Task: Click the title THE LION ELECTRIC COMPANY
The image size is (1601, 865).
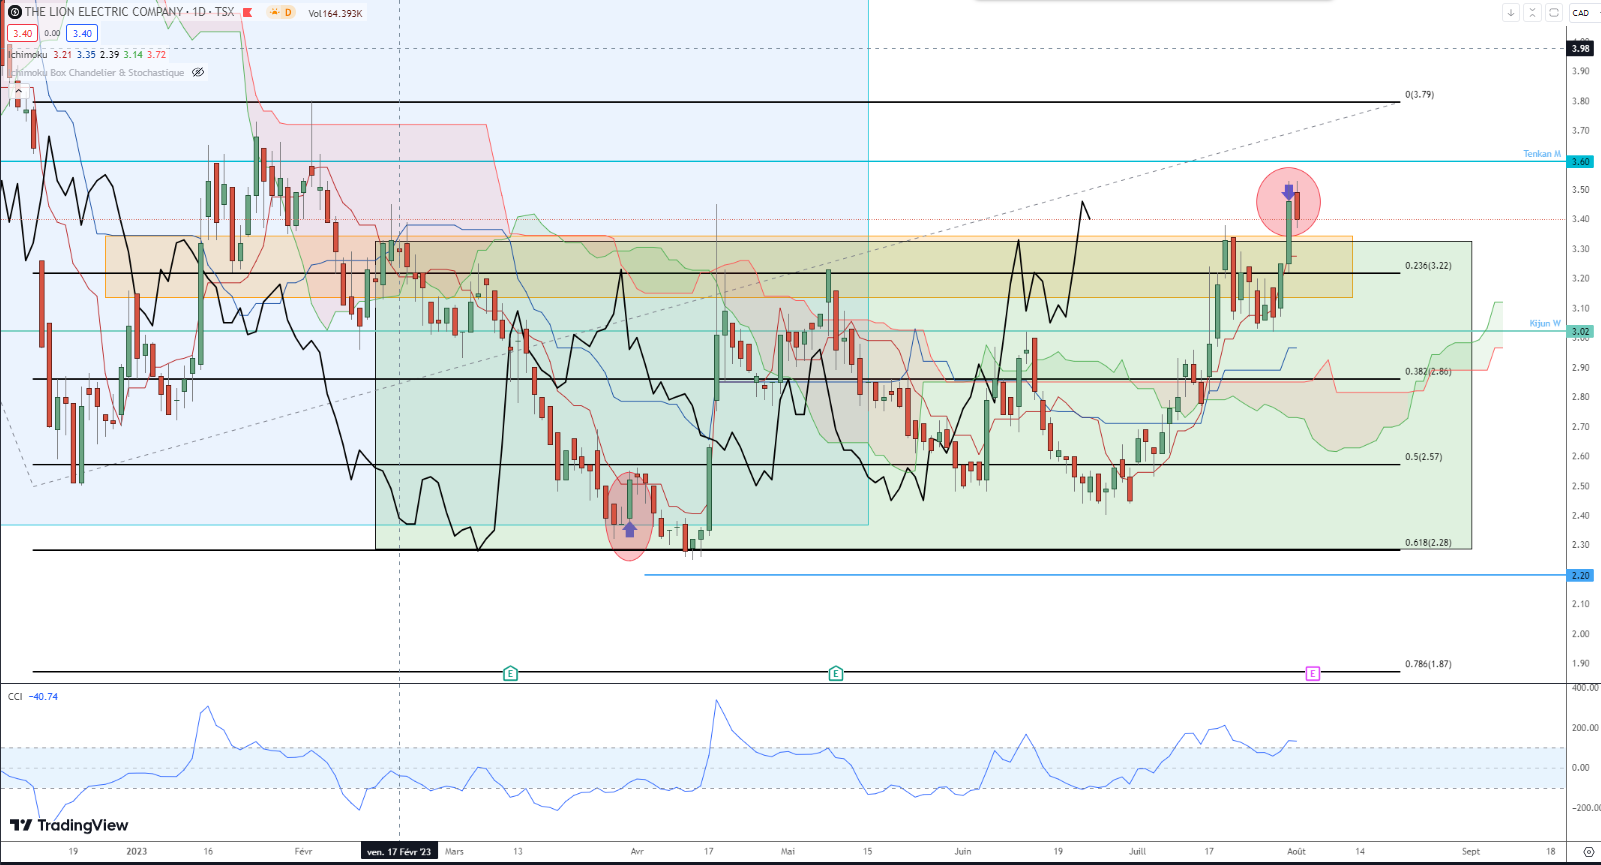Action: click(105, 12)
